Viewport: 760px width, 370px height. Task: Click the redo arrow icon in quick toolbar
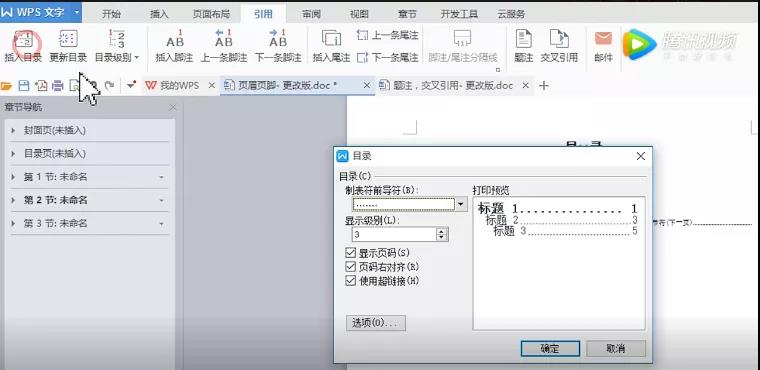coord(110,86)
